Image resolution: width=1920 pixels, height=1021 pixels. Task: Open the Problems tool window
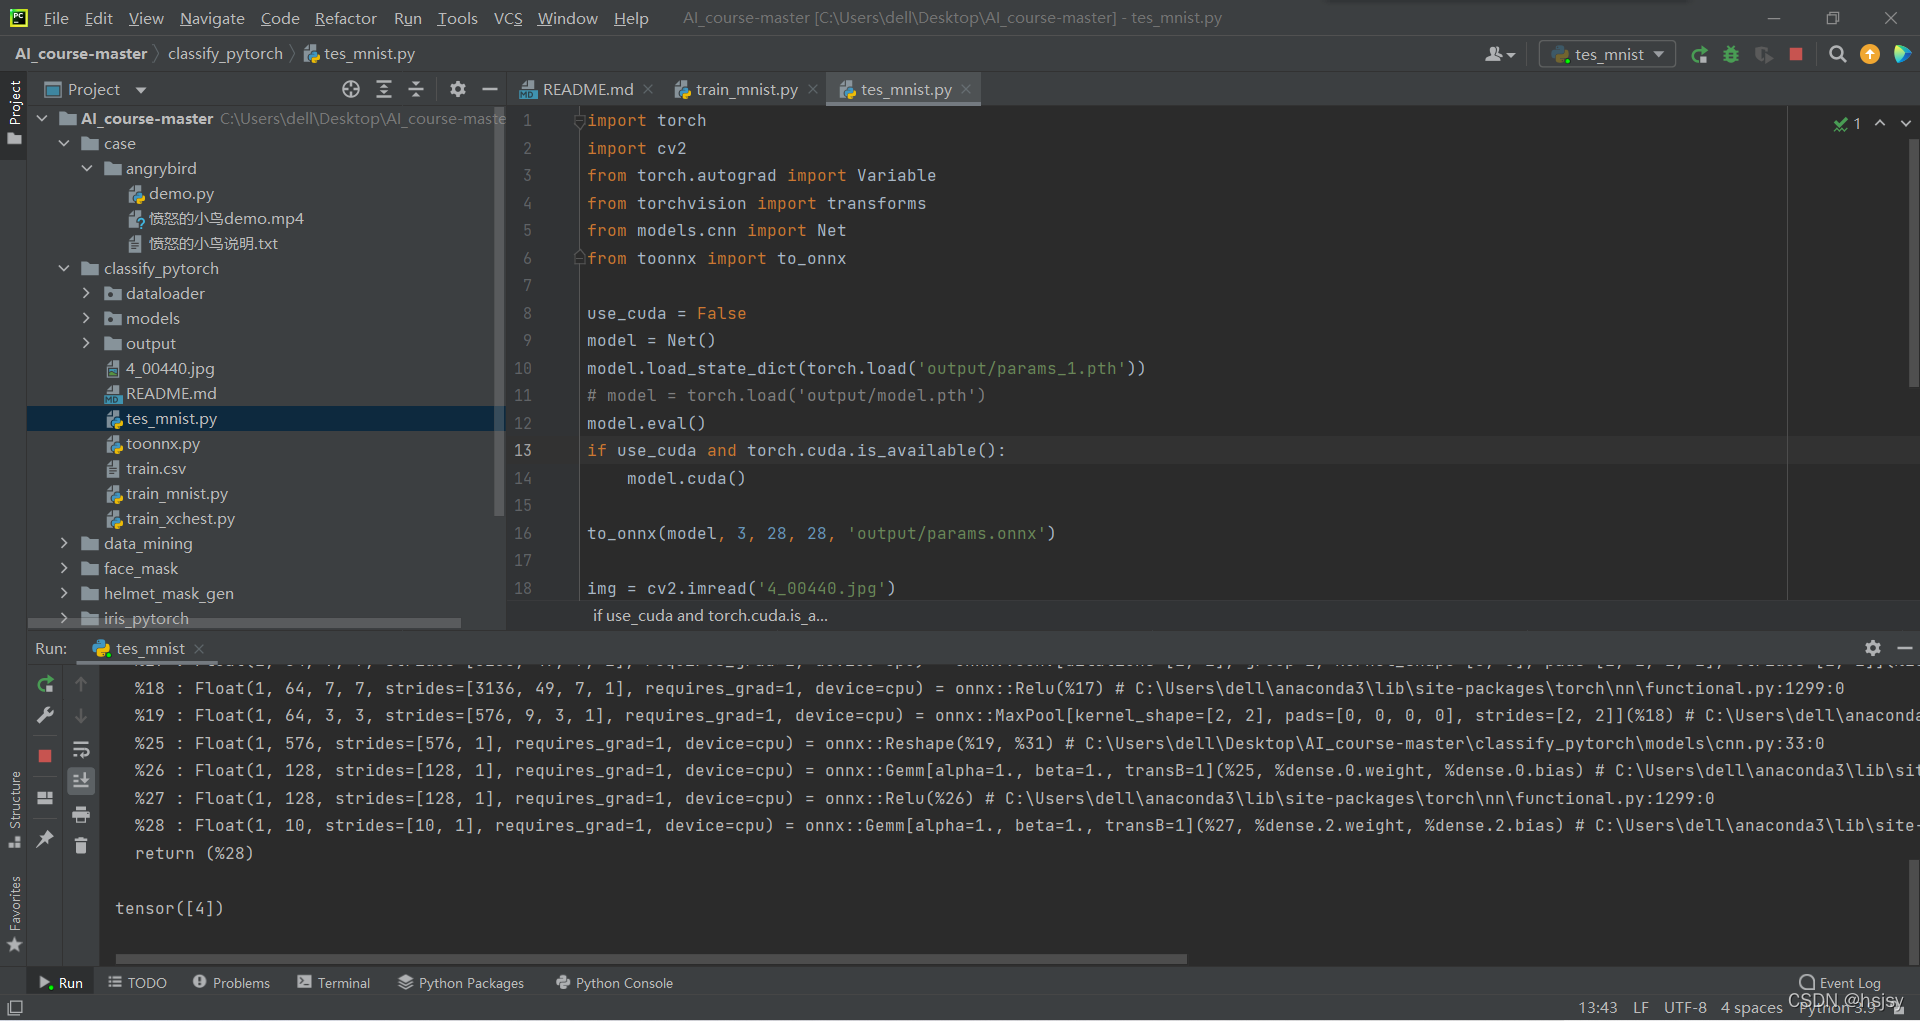pyautogui.click(x=231, y=983)
